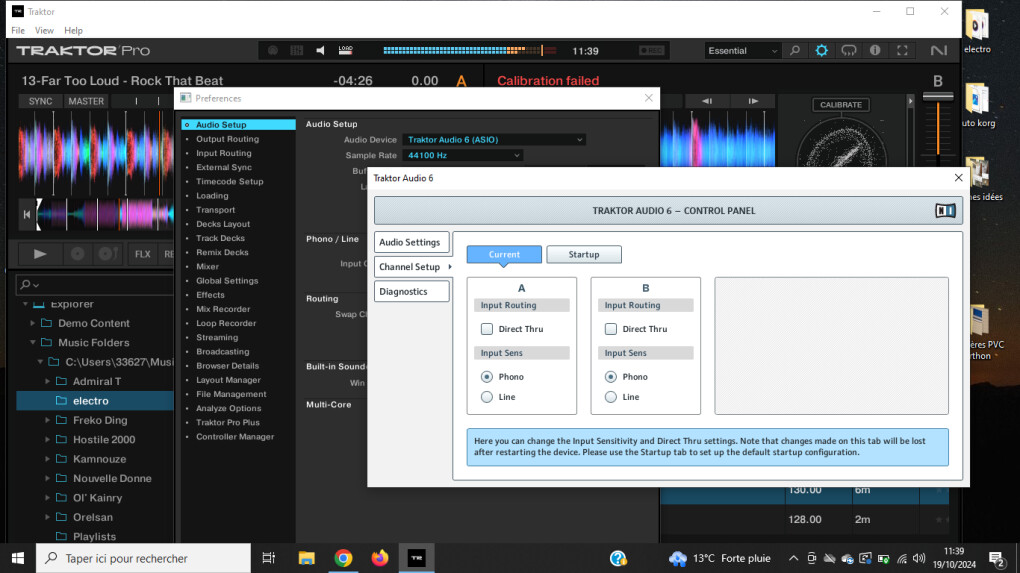Toggle the Traktor preferences gear icon
The width and height of the screenshot is (1020, 573).
(x=822, y=51)
